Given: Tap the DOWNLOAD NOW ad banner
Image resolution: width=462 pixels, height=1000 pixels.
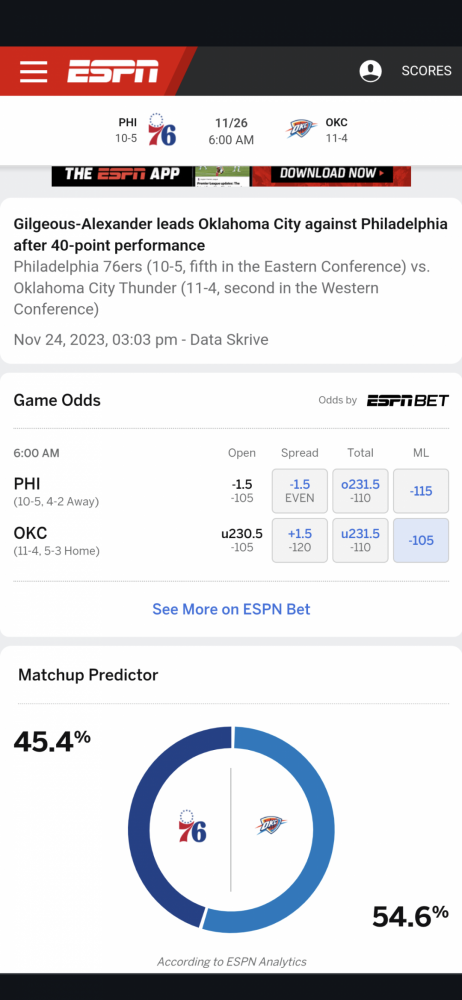Looking at the screenshot, I should click(x=331, y=175).
